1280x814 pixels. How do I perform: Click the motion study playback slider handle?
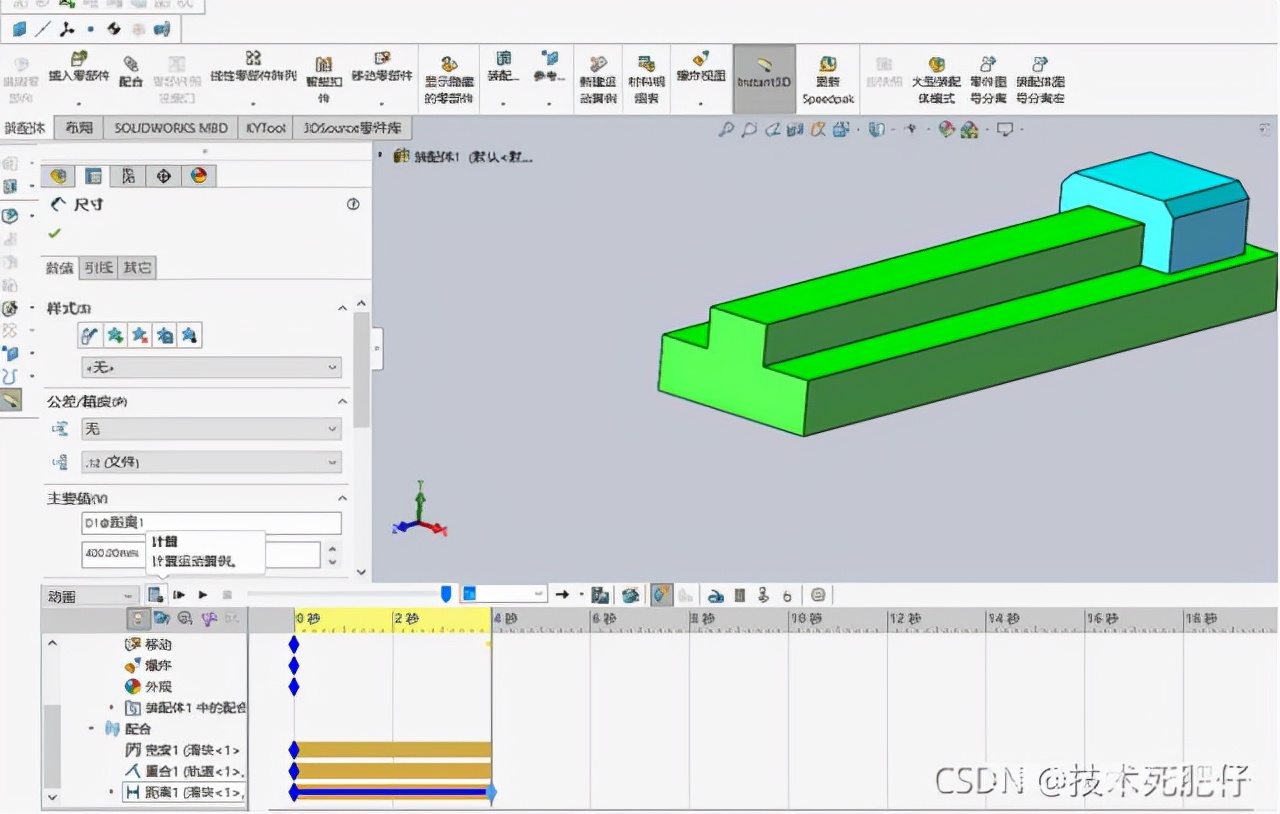[x=446, y=594]
